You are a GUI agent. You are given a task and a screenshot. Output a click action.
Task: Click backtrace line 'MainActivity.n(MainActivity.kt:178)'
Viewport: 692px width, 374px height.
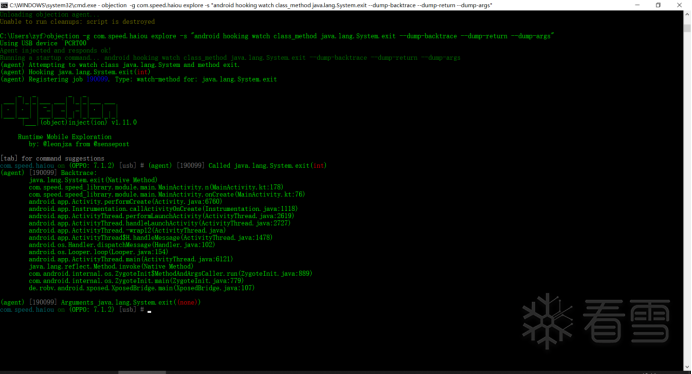(156, 187)
